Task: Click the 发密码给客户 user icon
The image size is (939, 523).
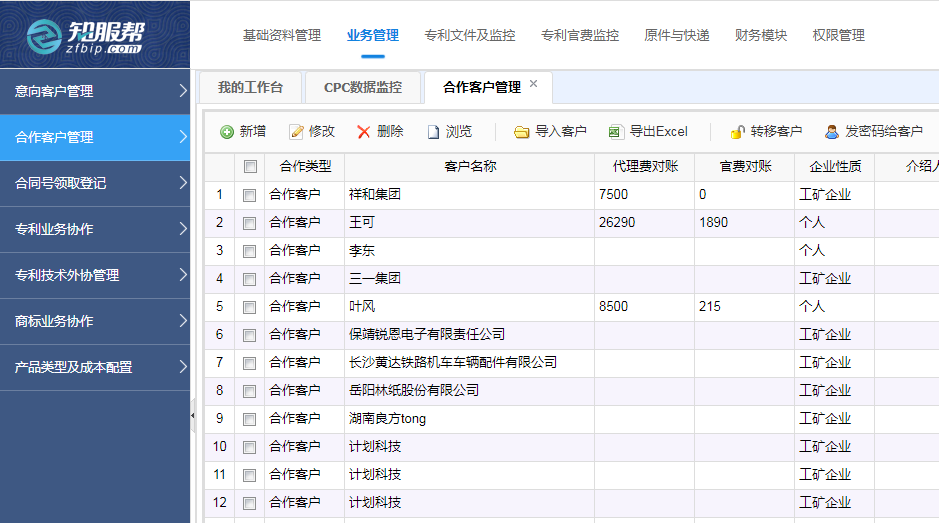Action: pyautogui.click(x=832, y=132)
